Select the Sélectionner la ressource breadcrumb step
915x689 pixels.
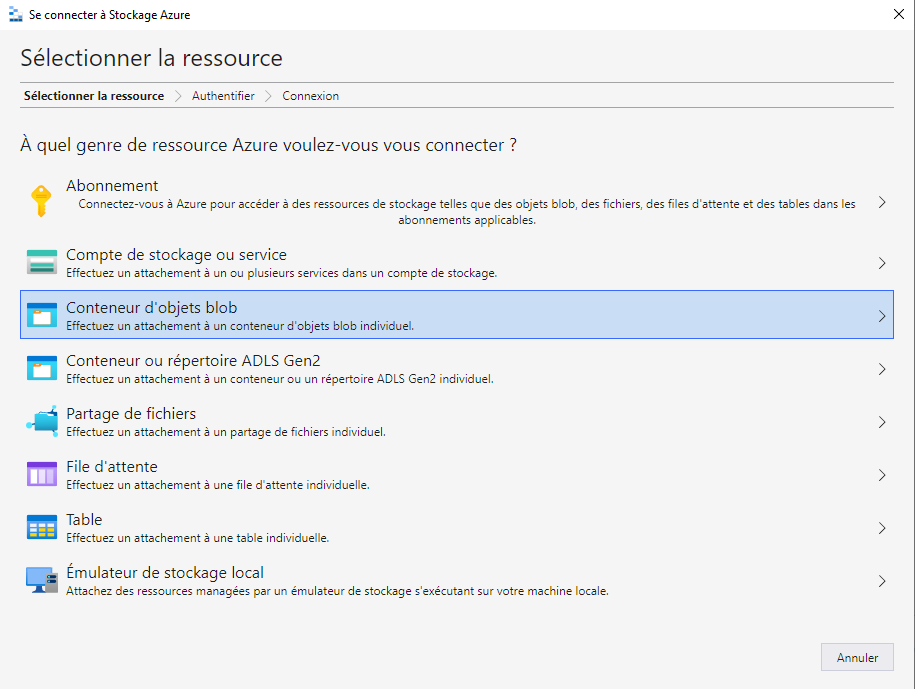coord(94,96)
